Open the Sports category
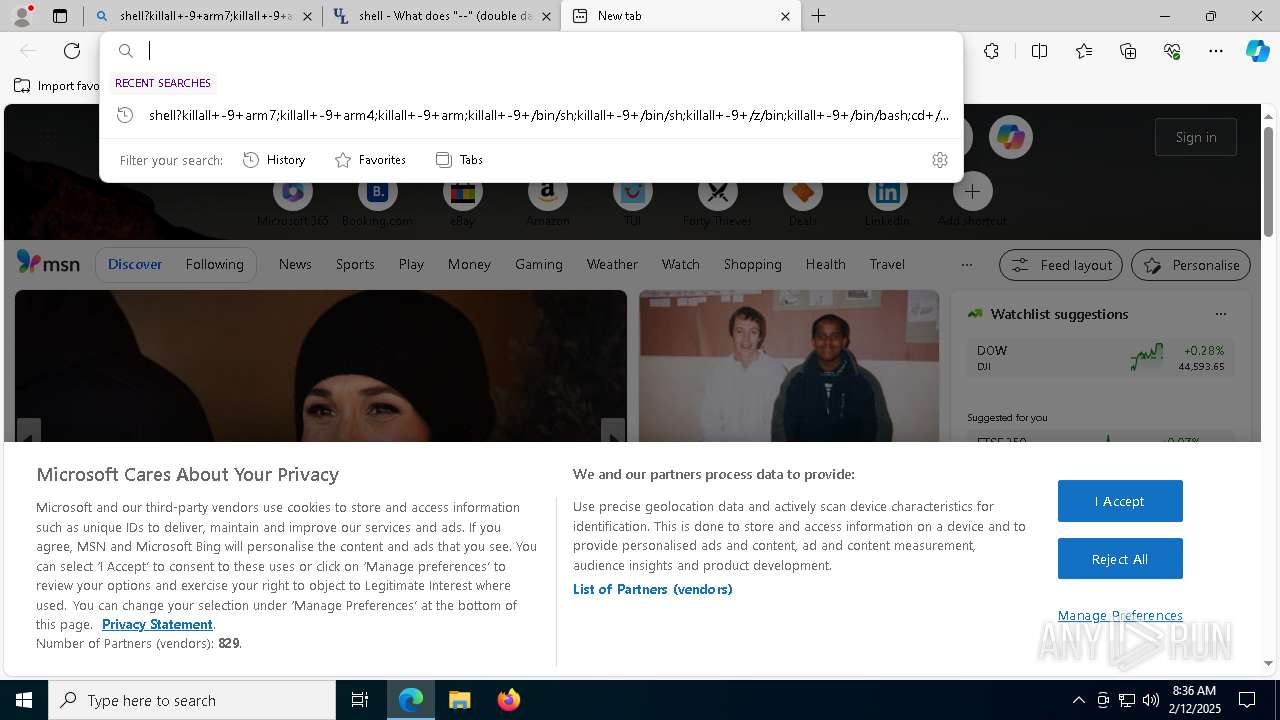This screenshot has height=720, width=1280. coord(355,264)
